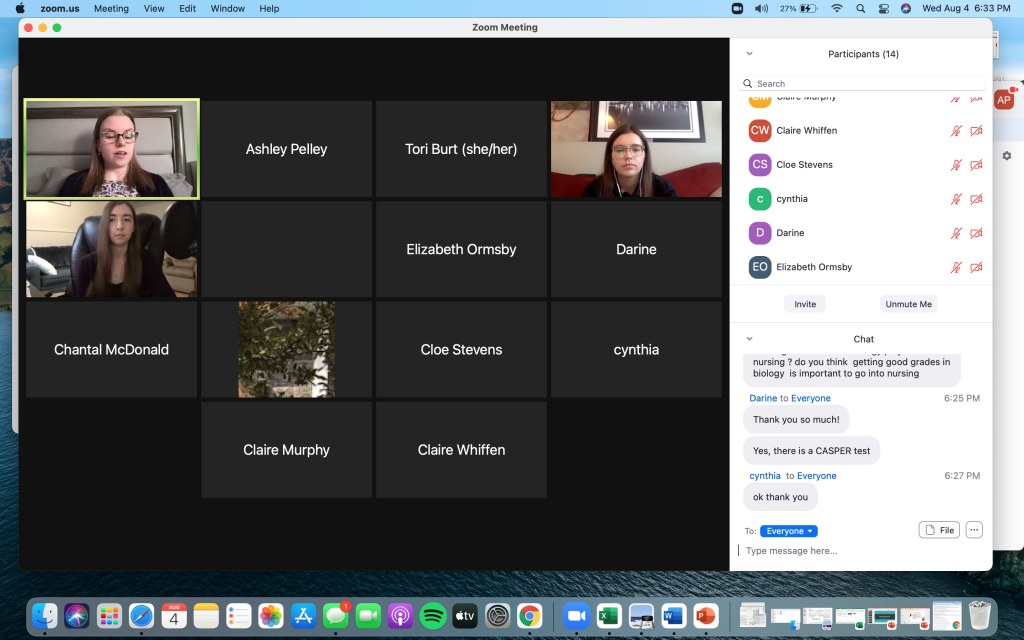
Task: Click the Invite button
Action: click(x=805, y=304)
